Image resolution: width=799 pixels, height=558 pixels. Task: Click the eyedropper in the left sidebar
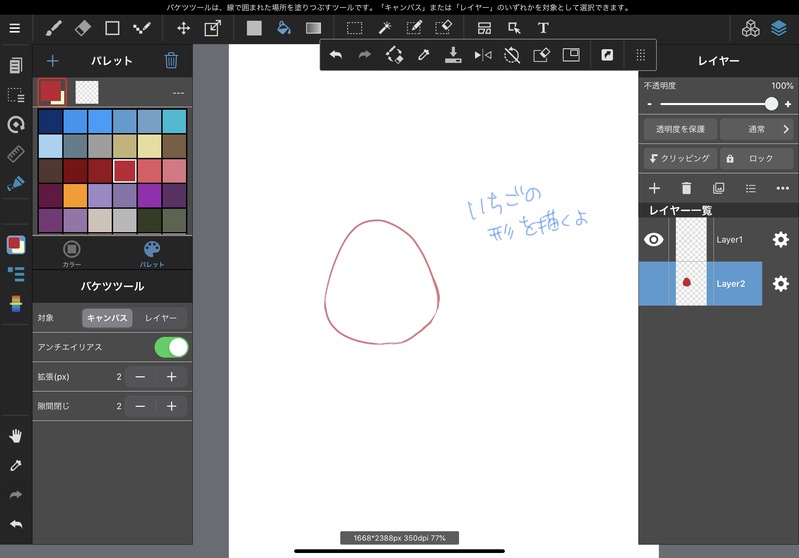pos(15,465)
